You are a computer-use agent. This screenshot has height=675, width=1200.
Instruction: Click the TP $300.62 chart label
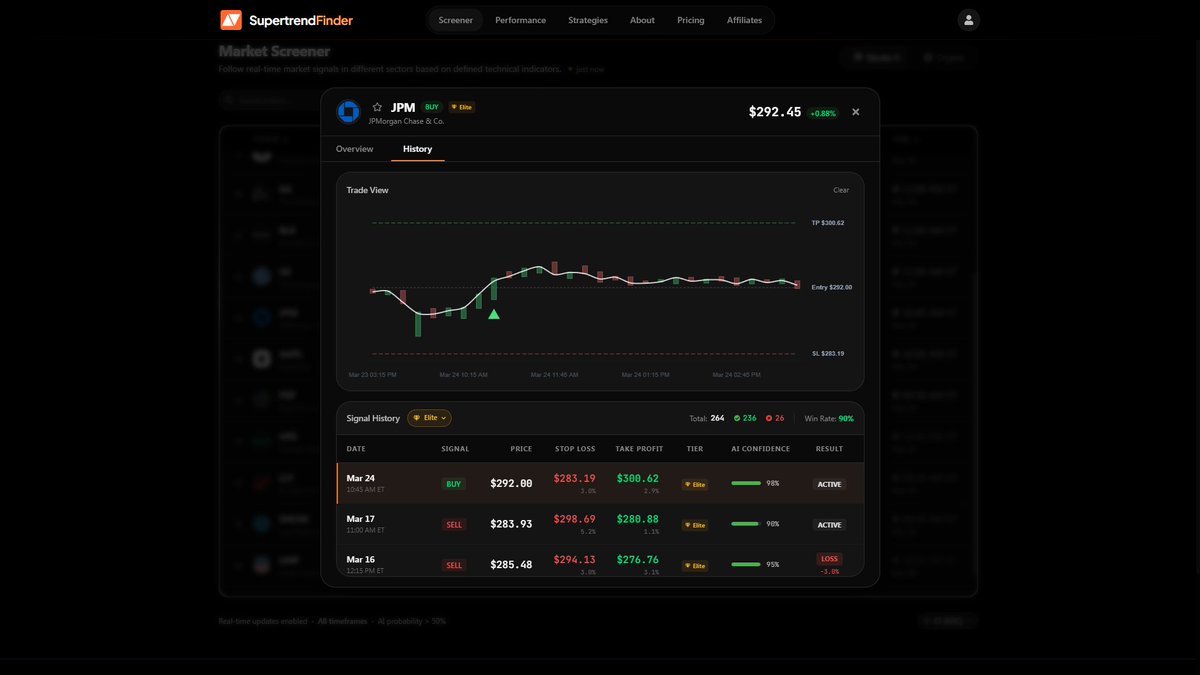pos(828,223)
